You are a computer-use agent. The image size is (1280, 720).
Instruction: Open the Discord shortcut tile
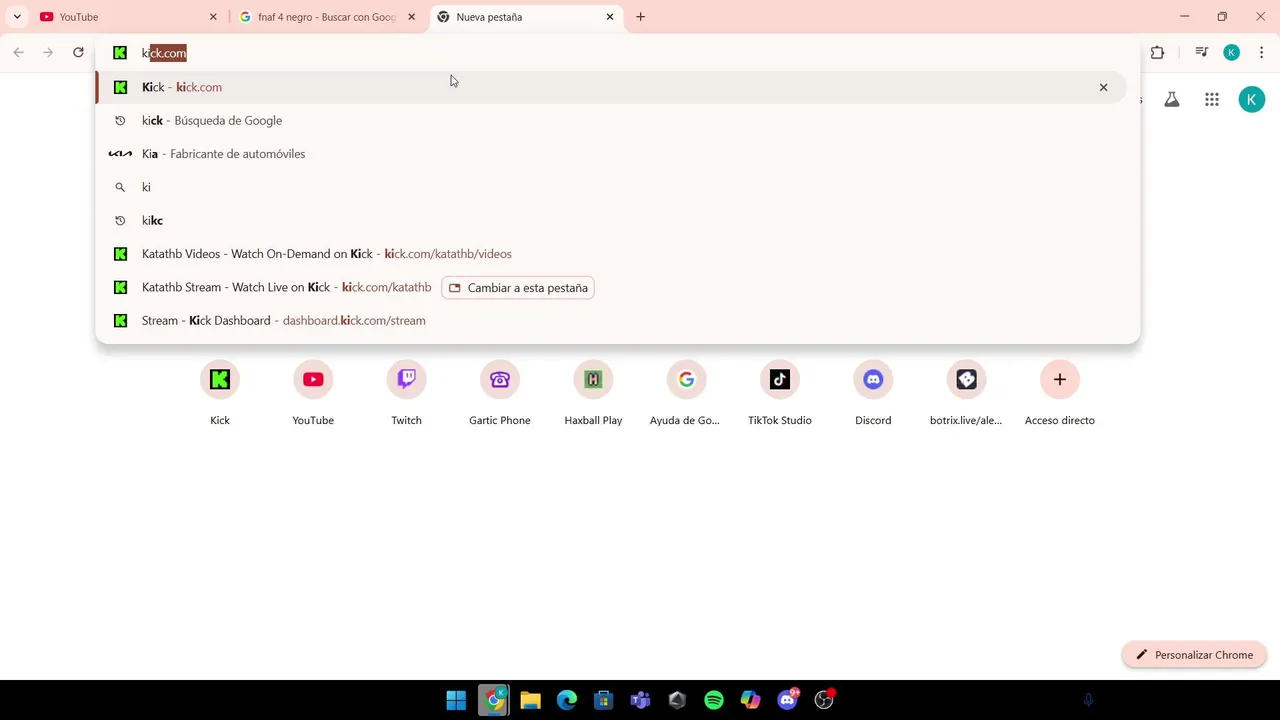873,393
